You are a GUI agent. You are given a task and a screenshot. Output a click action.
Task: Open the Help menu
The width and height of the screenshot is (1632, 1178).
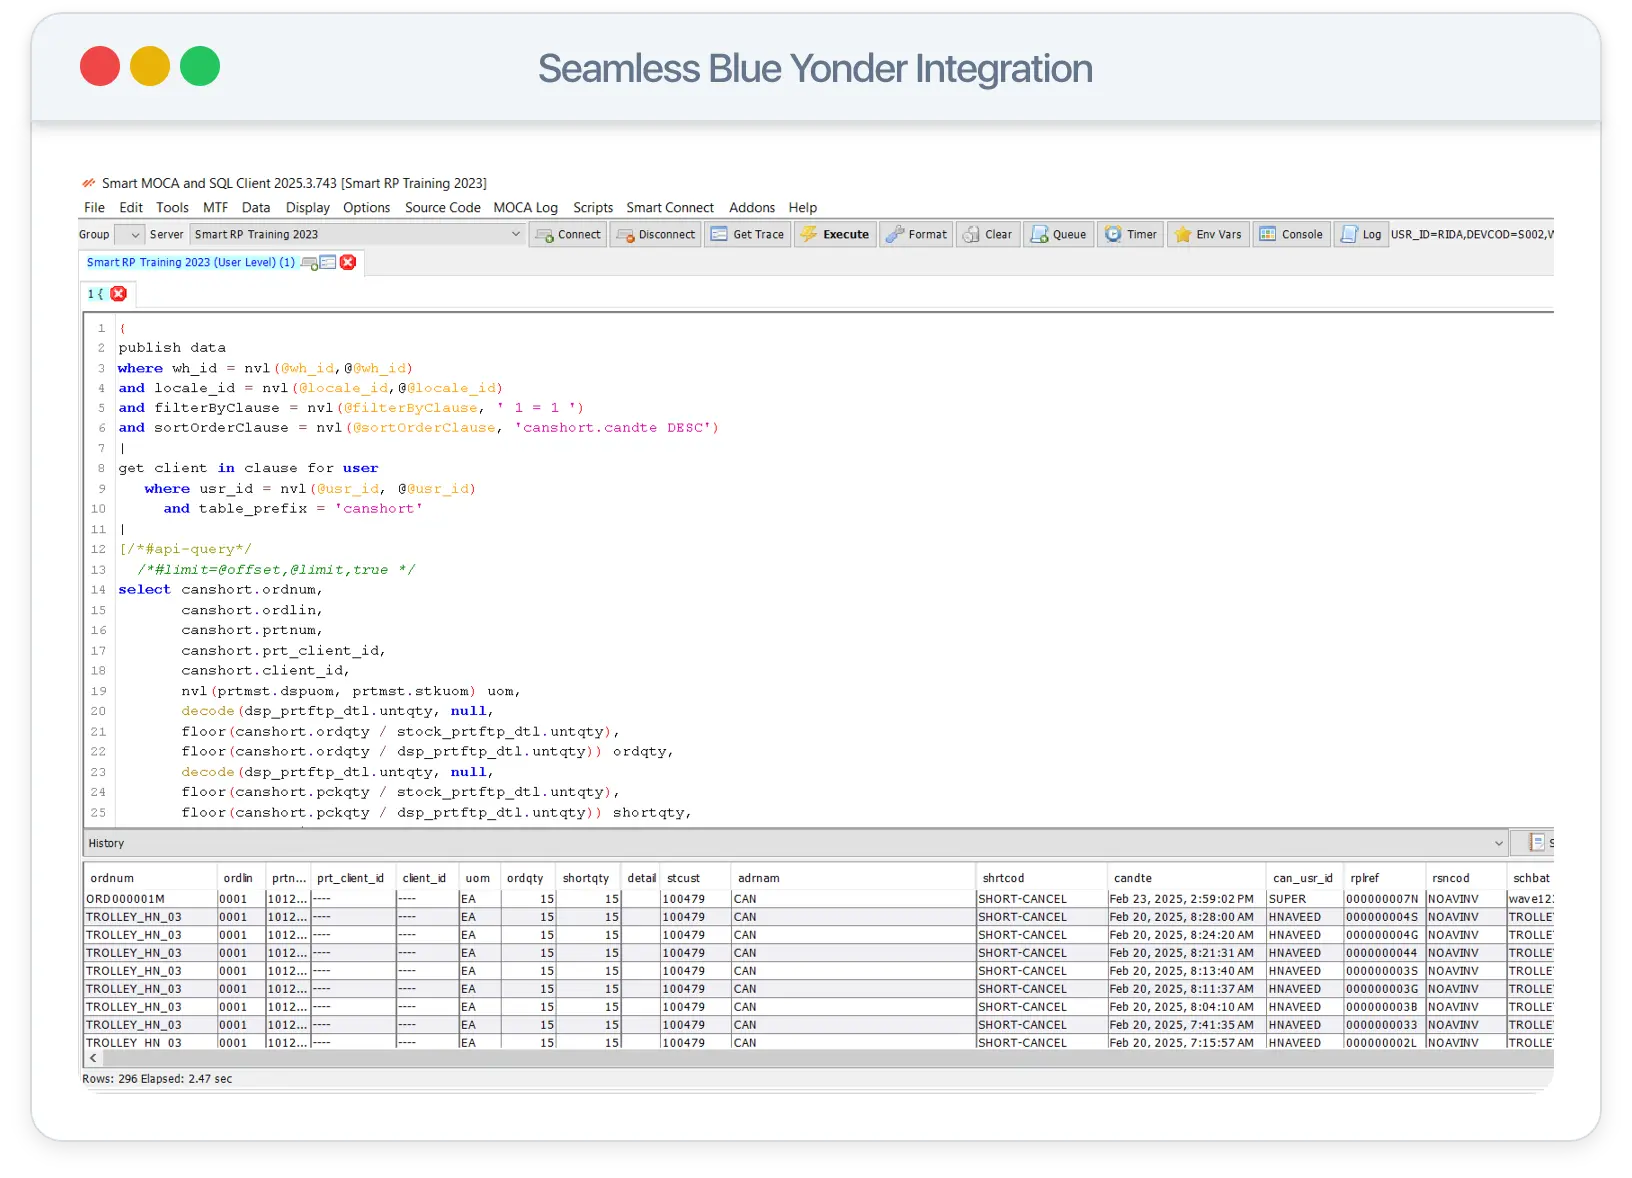tap(803, 208)
